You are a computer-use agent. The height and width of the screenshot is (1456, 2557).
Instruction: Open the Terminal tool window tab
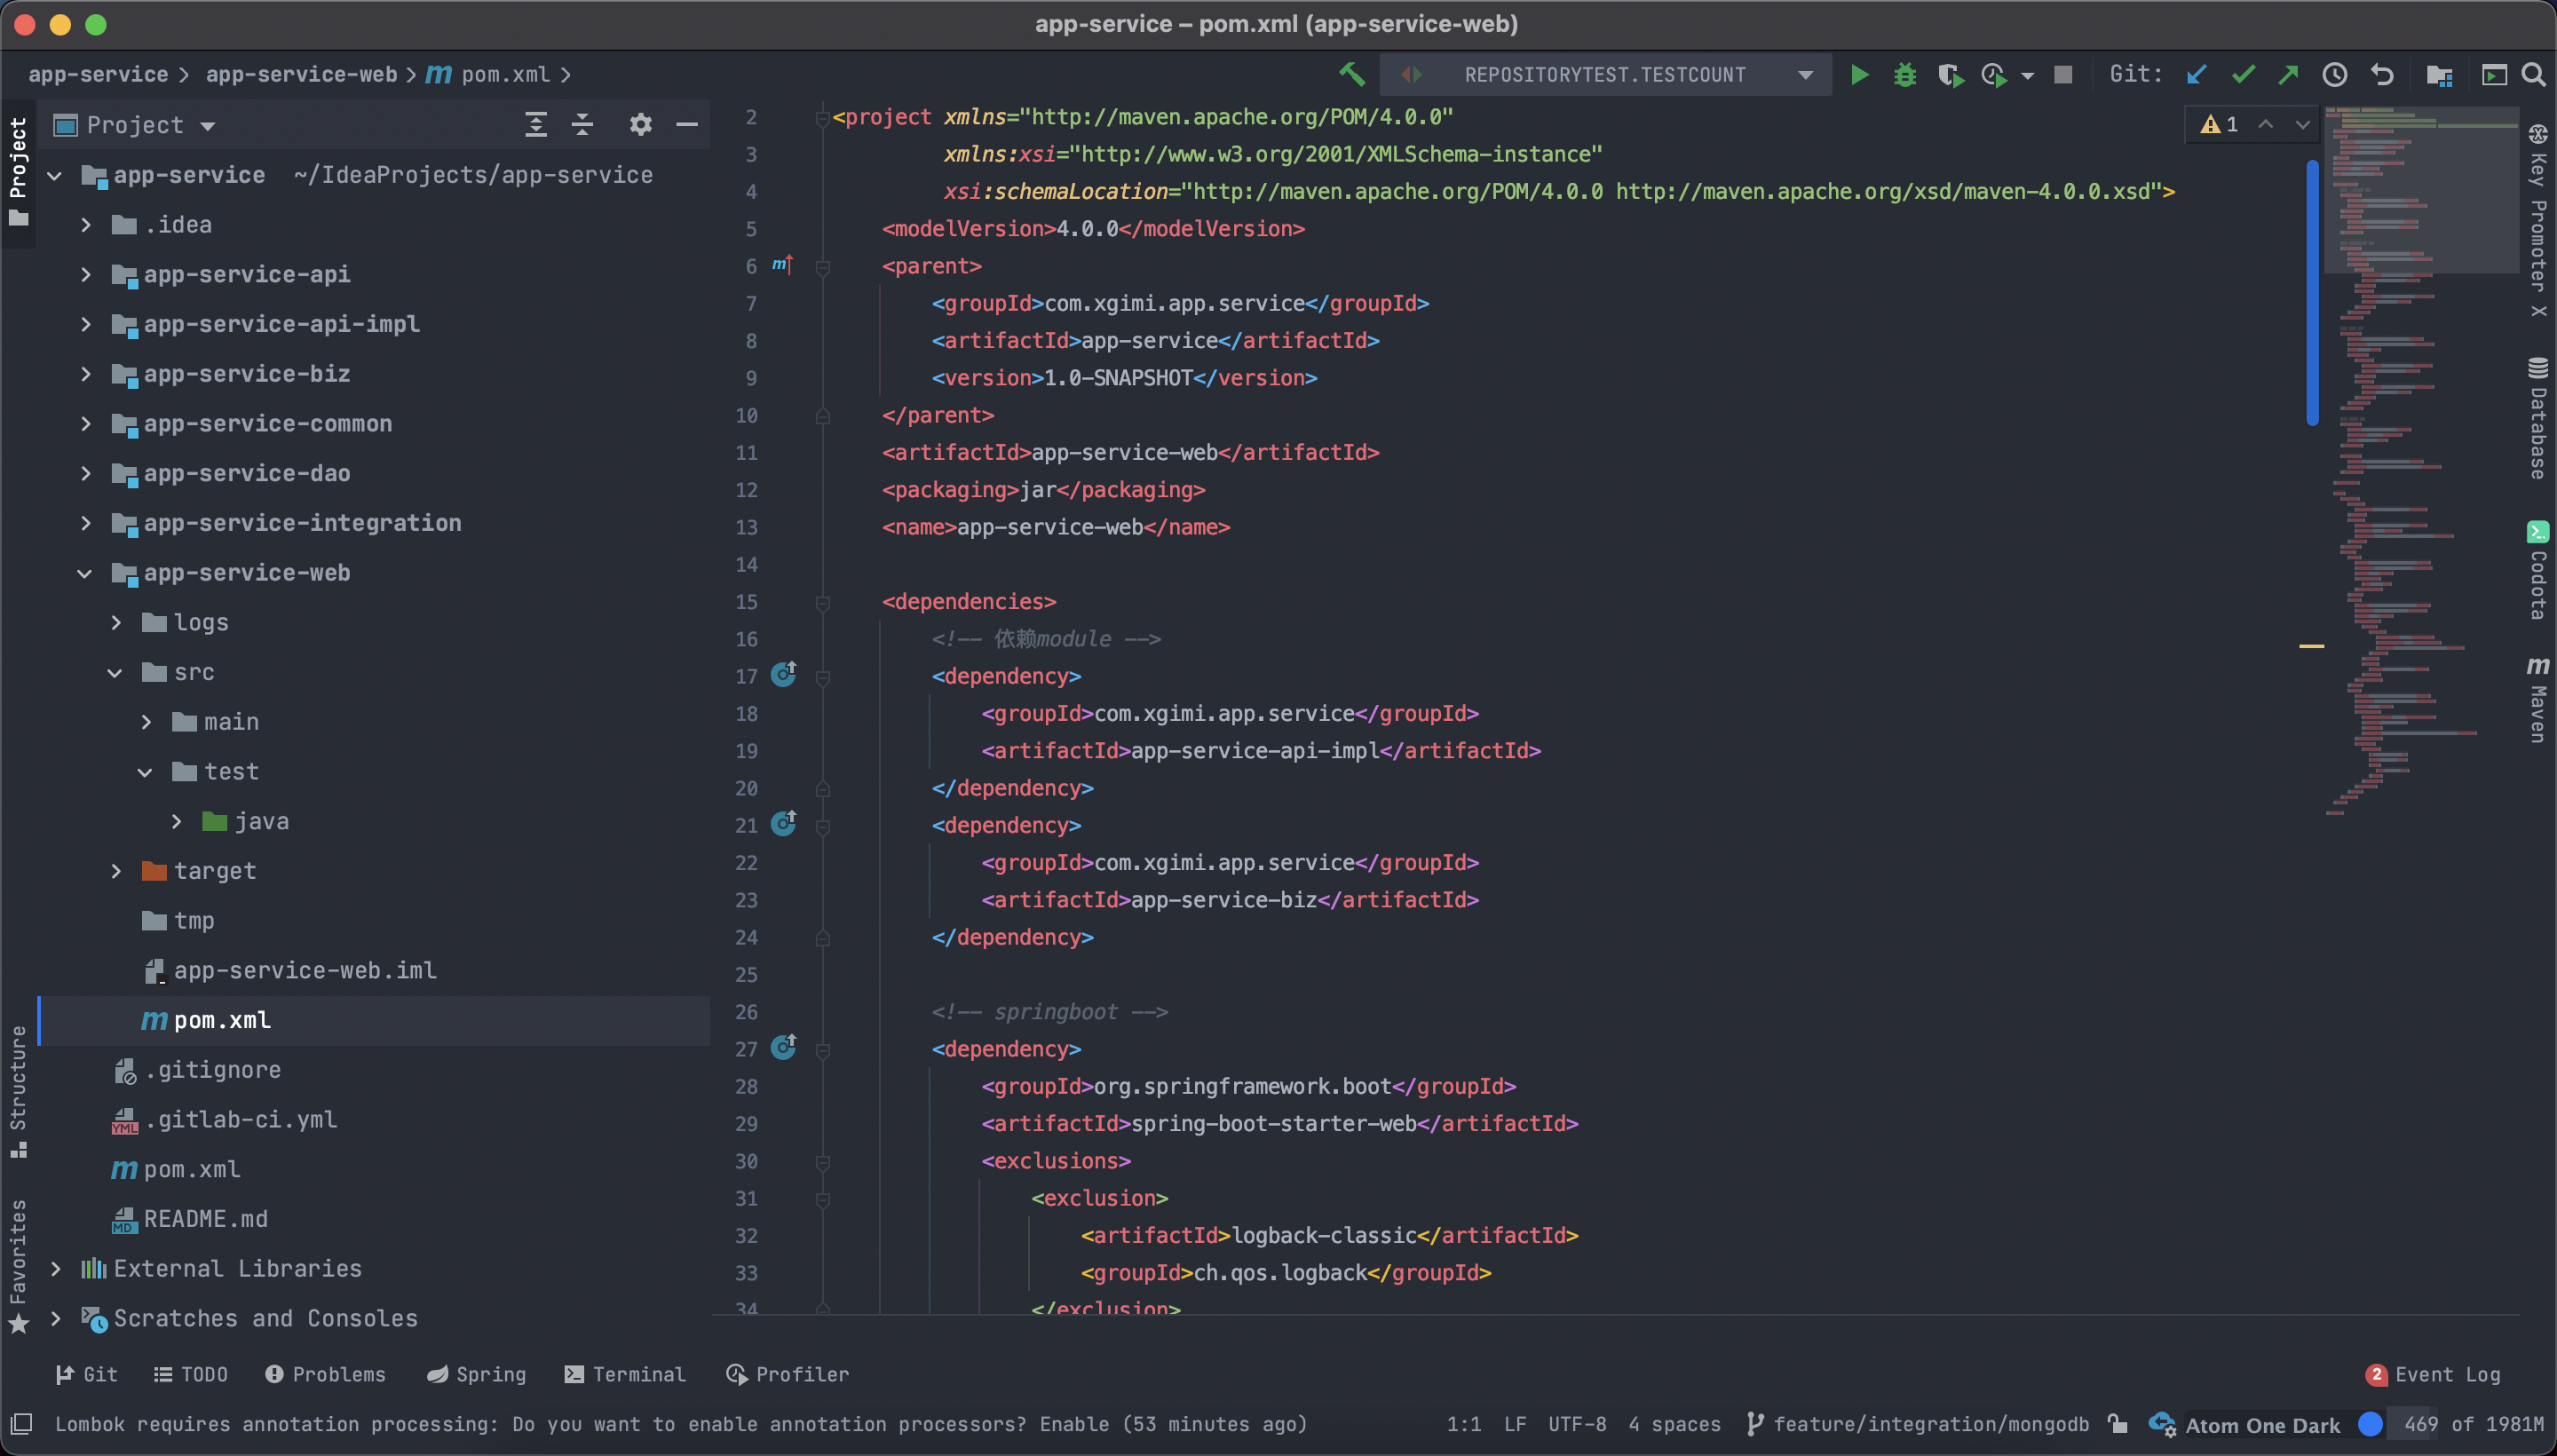click(625, 1374)
